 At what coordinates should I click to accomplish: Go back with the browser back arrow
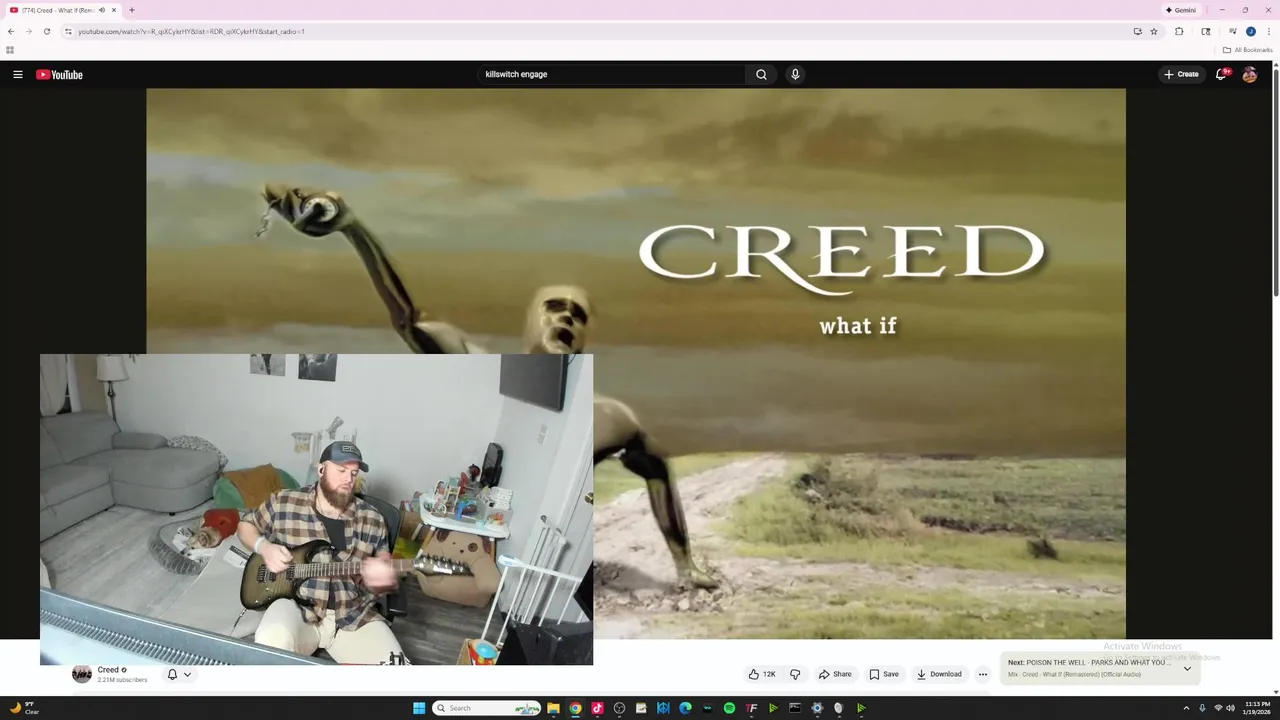11,31
